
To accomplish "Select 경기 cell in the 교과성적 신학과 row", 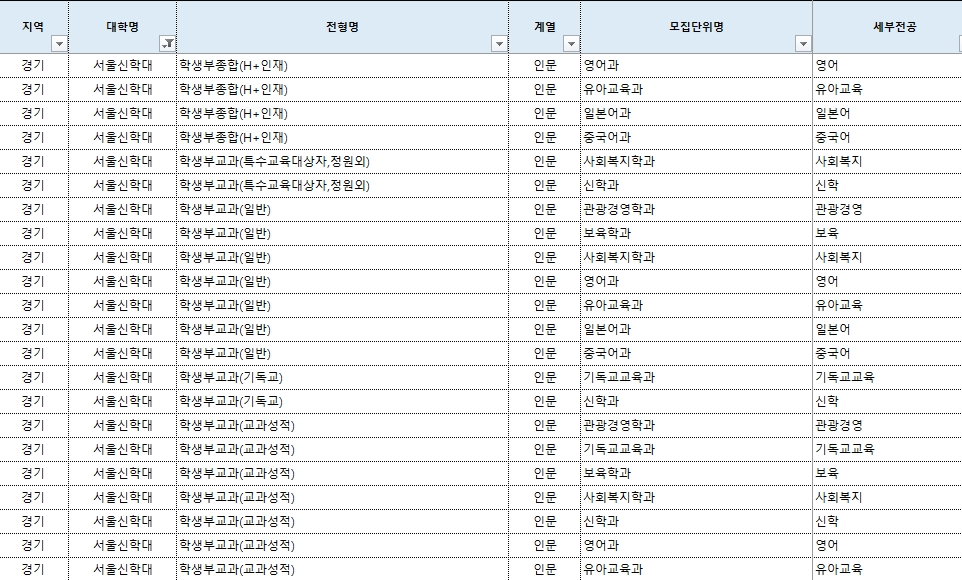I will (33, 520).
